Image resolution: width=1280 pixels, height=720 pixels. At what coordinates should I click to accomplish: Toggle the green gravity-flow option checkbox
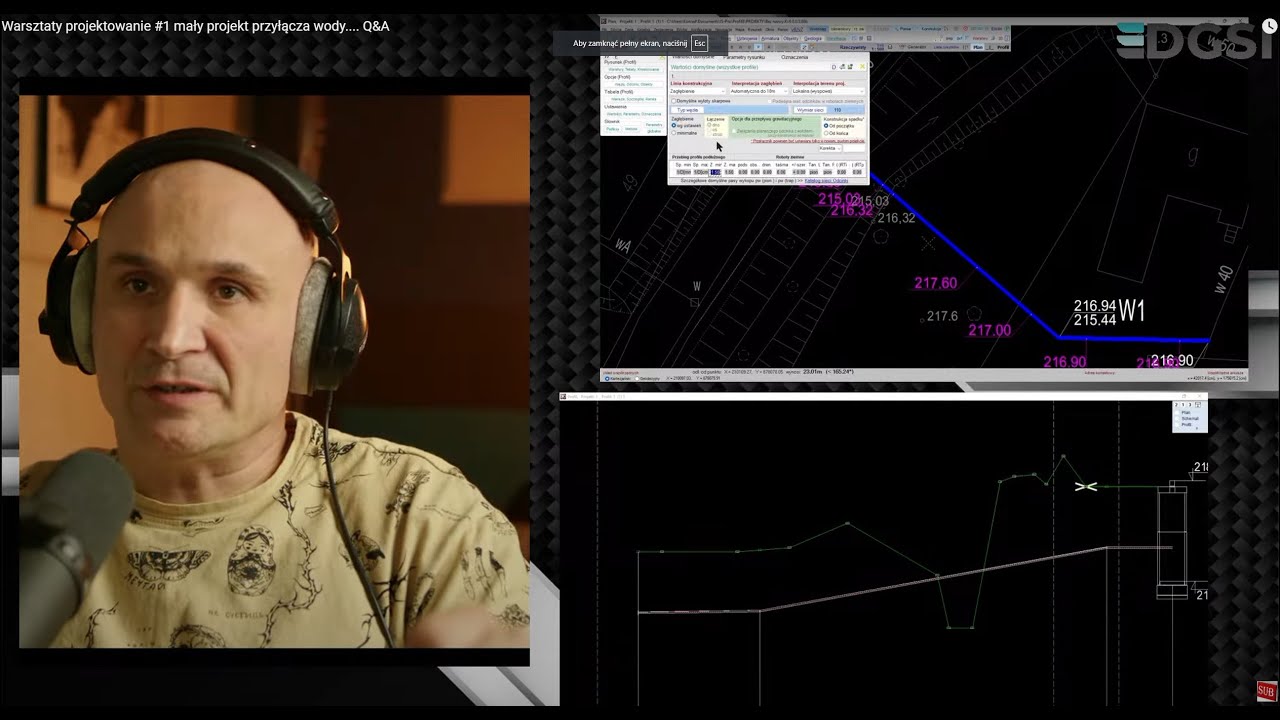pos(736,130)
